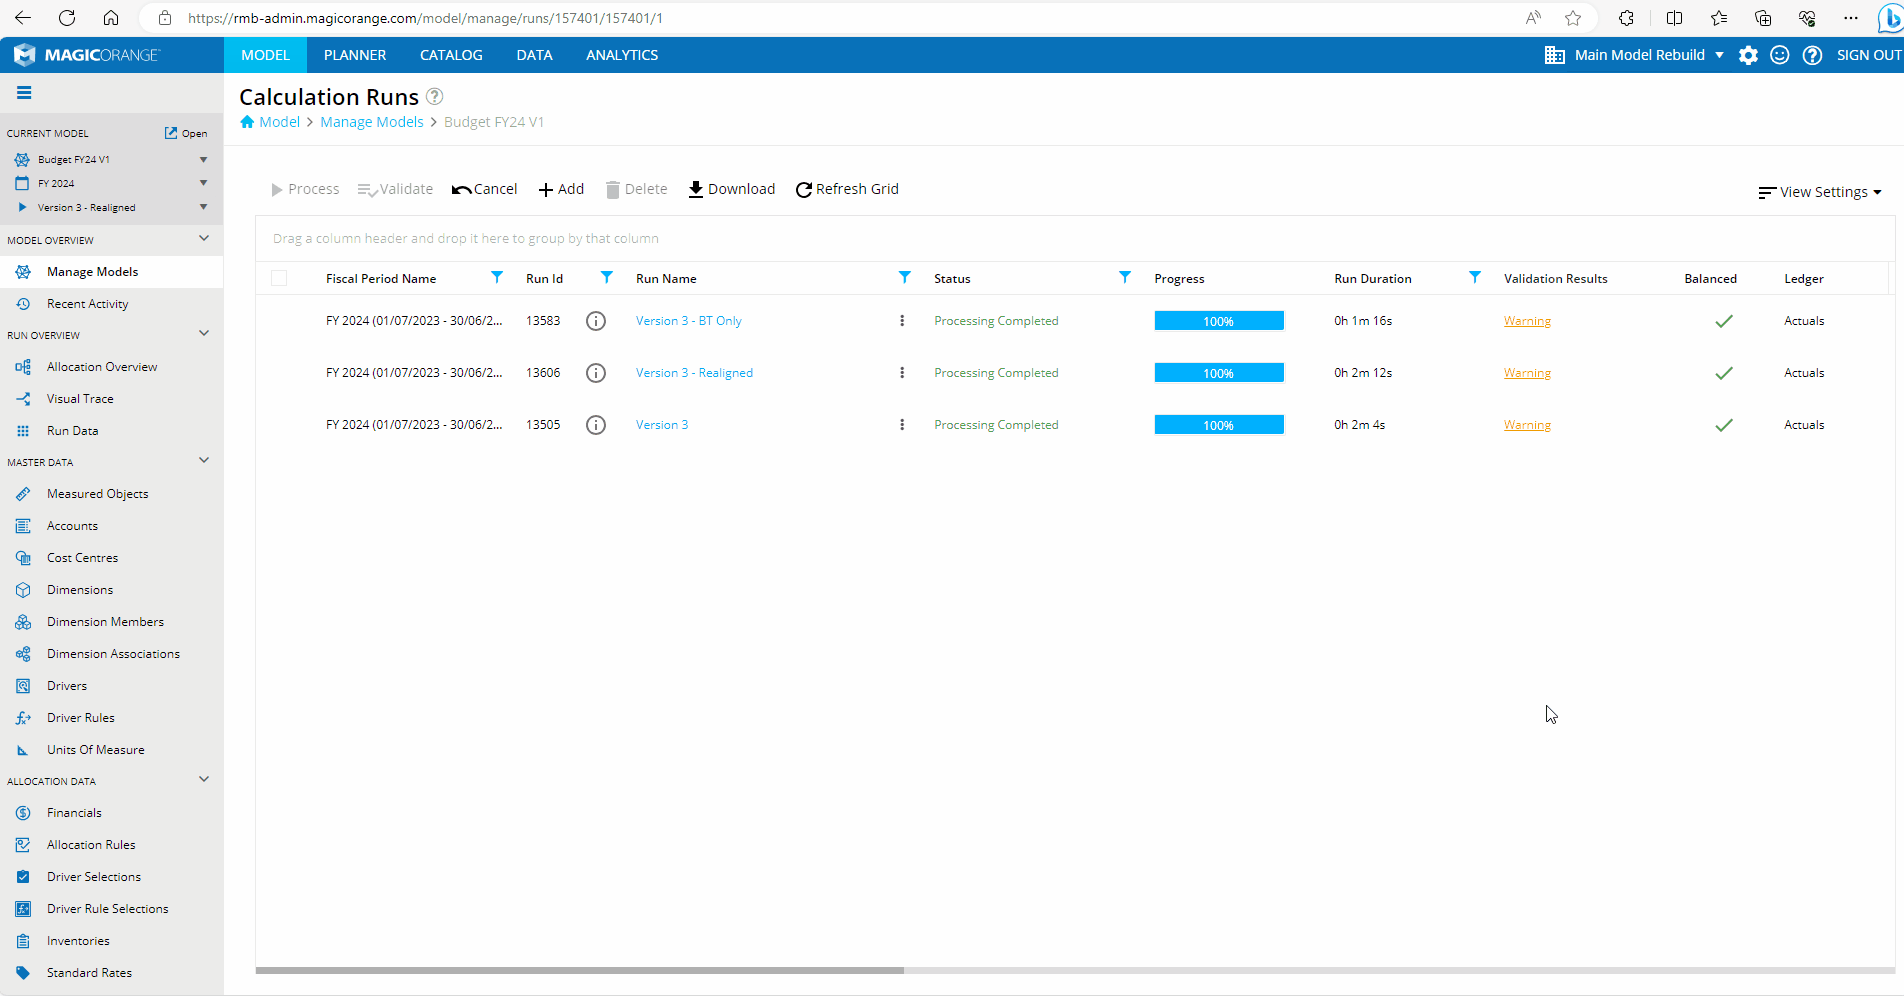The width and height of the screenshot is (1904, 996).
Task: Open the help question mark icon in header
Action: pos(1812,55)
